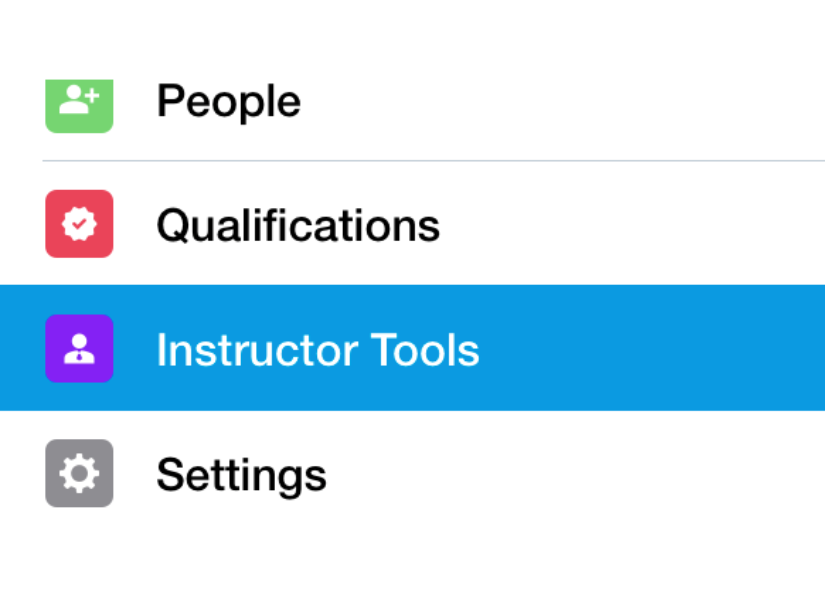Click the white person glyph beside Instructor Tools
This screenshot has height=604, width=825.
[x=79, y=349]
